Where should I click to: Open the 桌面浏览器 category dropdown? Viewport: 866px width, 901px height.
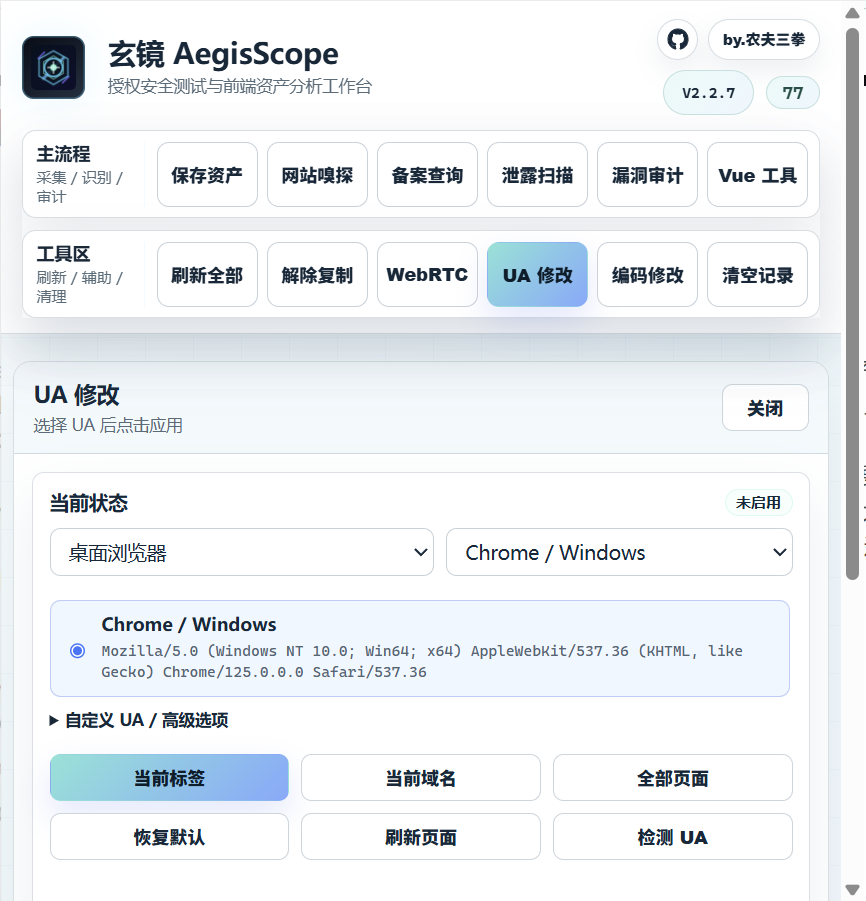click(242, 552)
